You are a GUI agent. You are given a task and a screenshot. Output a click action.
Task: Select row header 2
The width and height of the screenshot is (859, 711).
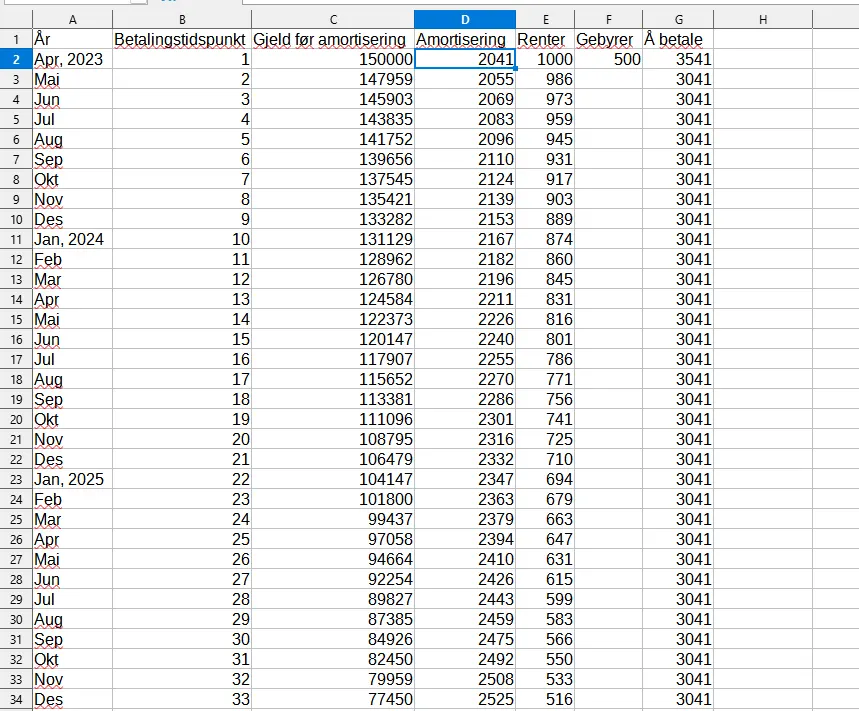point(16,59)
